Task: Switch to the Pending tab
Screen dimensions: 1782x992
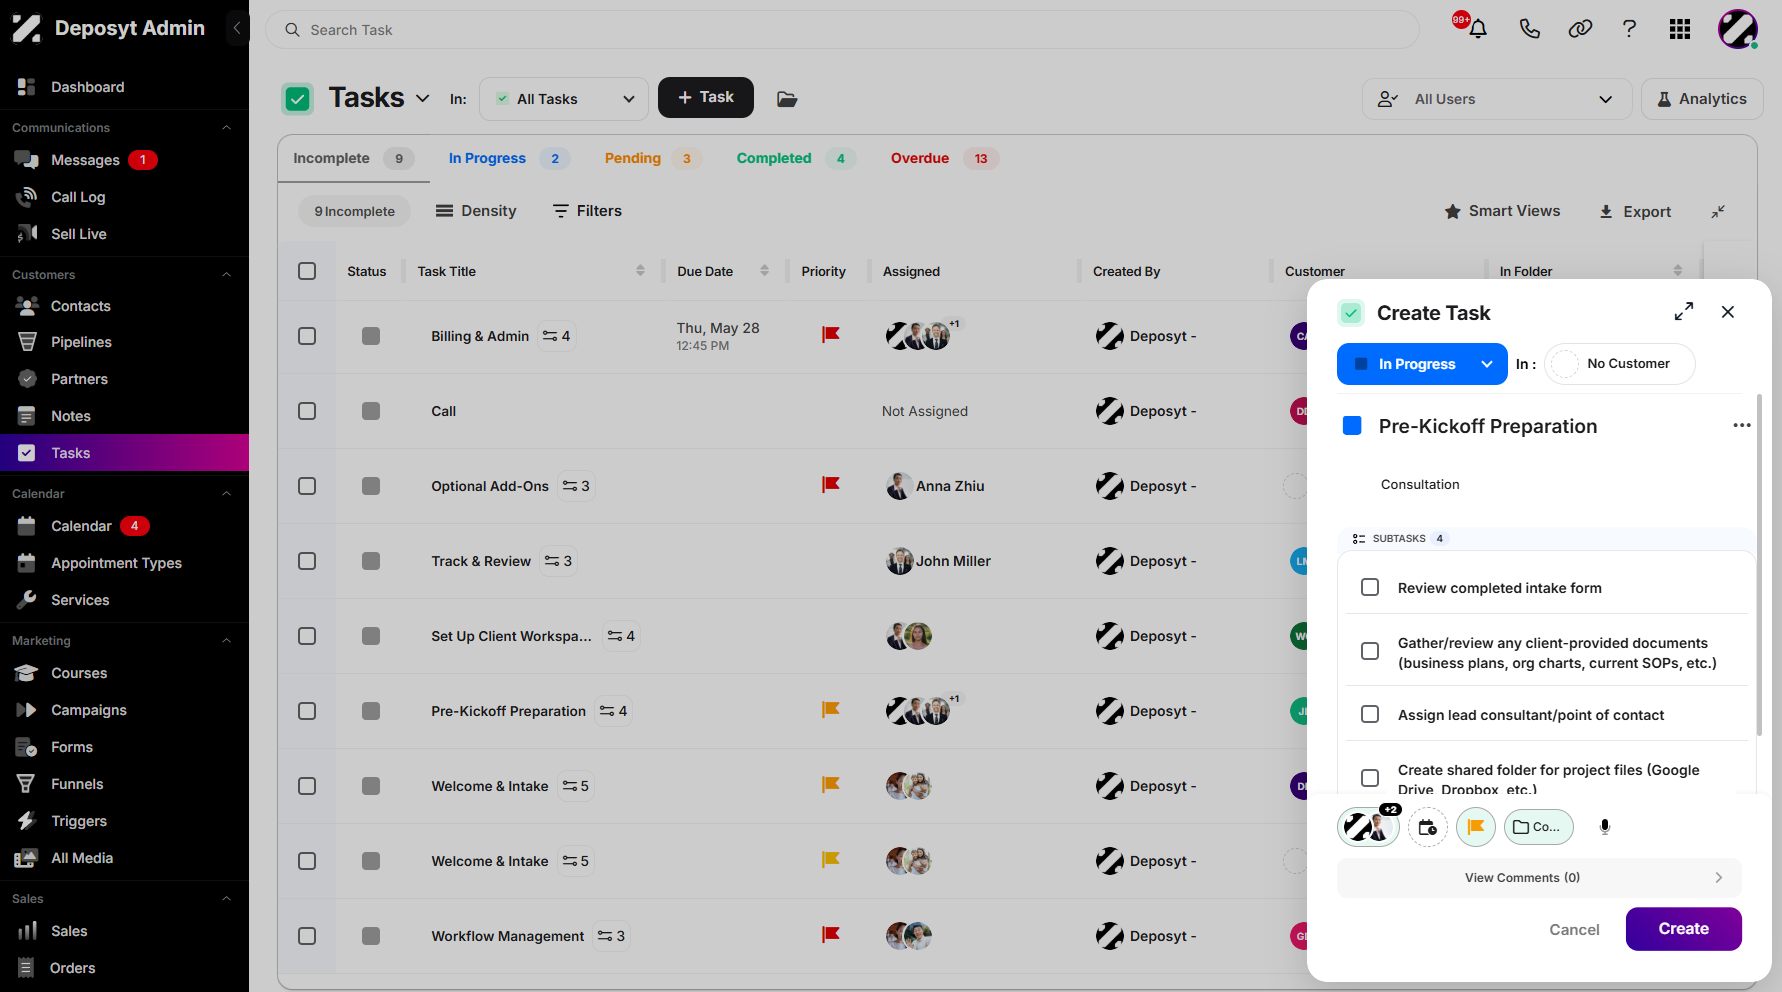Action: pos(652,158)
